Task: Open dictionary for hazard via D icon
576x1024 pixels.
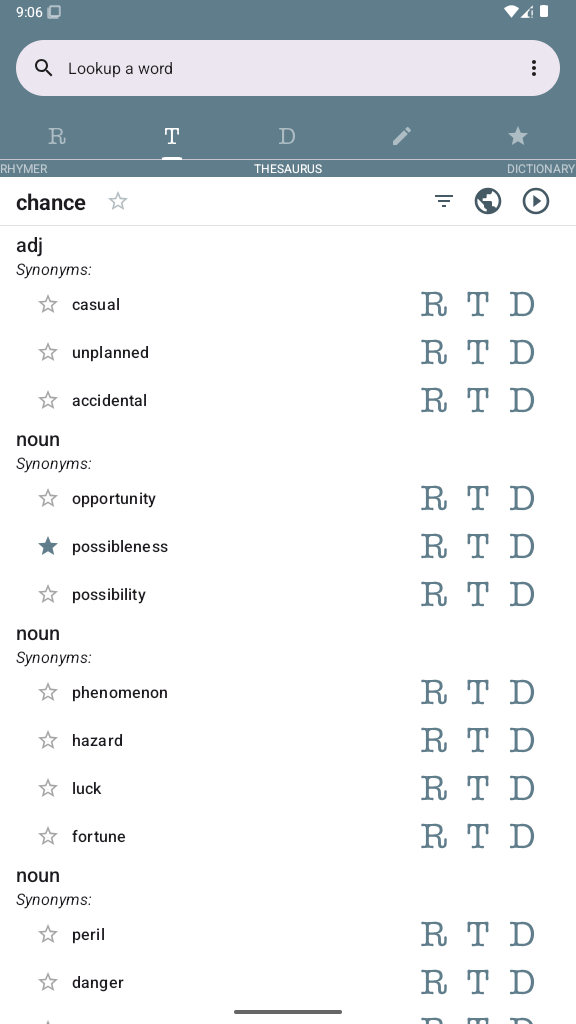Action: pyautogui.click(x=522, y=740)
